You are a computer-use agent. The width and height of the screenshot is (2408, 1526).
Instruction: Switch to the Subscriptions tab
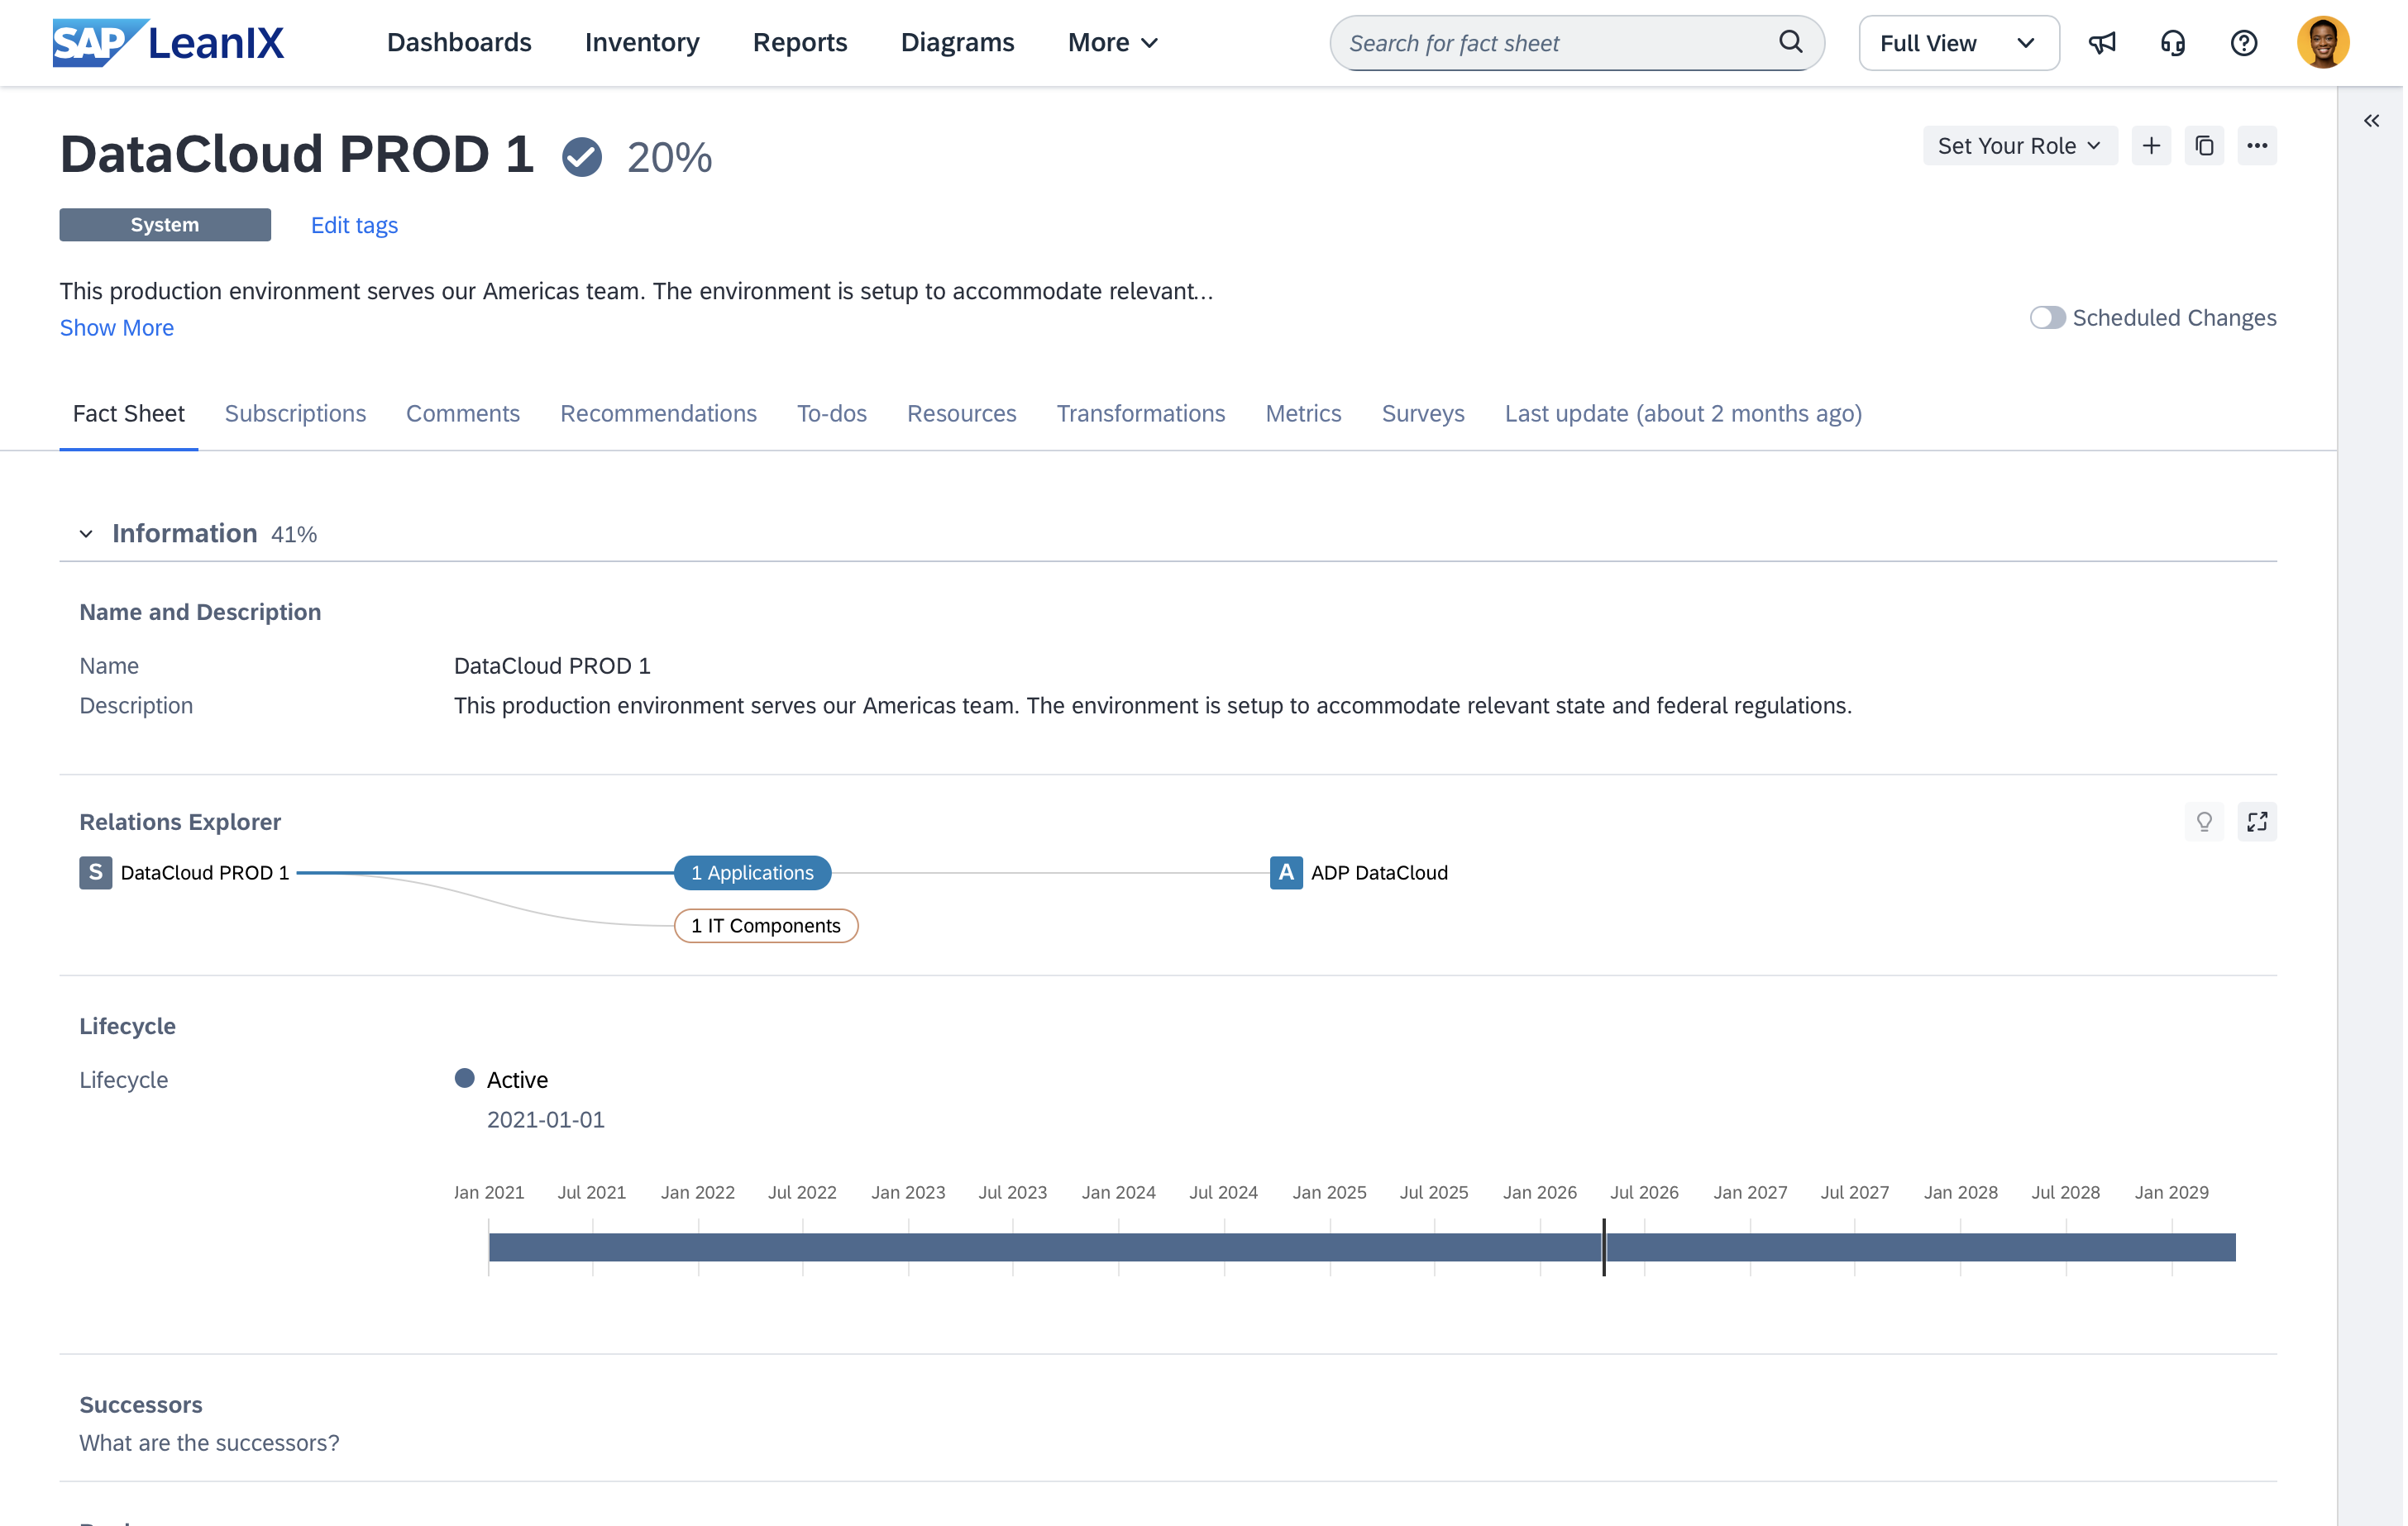[x=295, y=414]
